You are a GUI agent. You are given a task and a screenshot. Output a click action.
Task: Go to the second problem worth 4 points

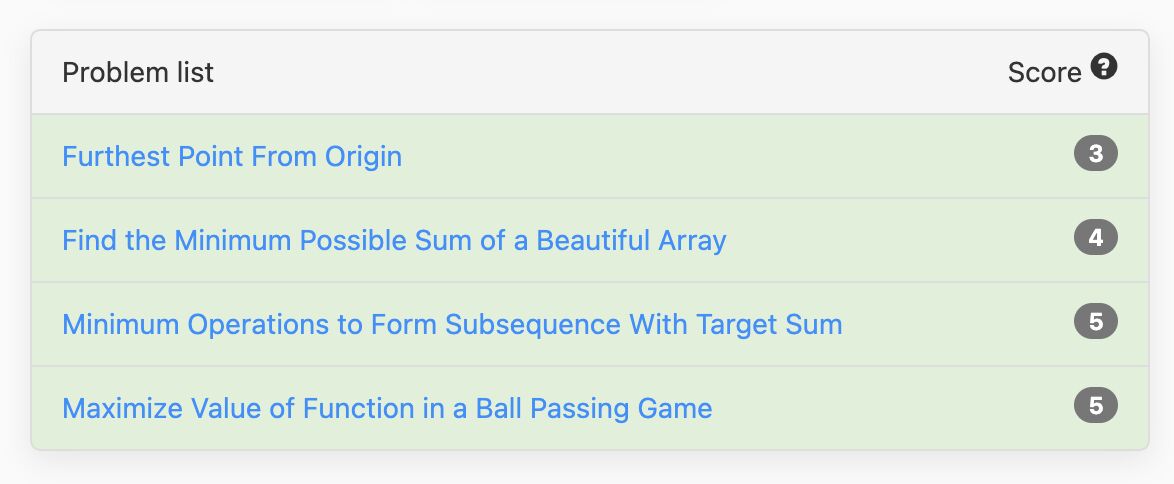point(394,241)
